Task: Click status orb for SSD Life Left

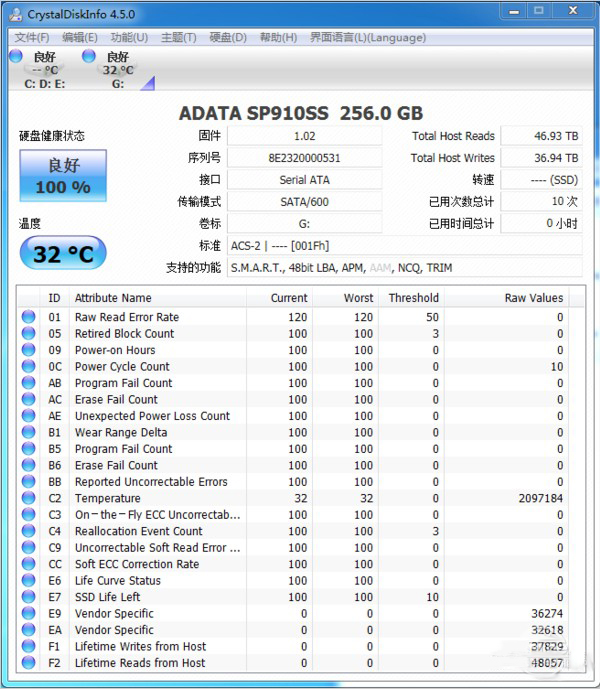Action: 29,597
